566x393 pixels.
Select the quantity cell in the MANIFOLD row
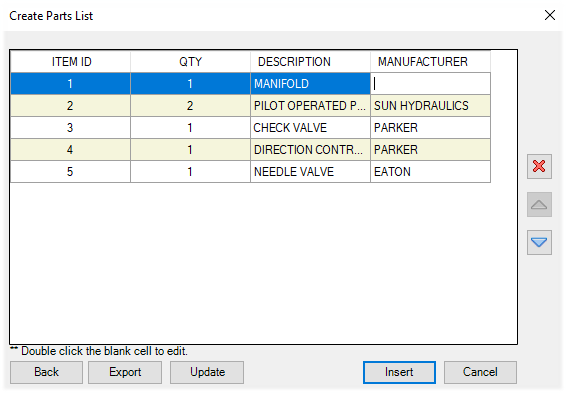pyautogui.click(x=191, y=84)
